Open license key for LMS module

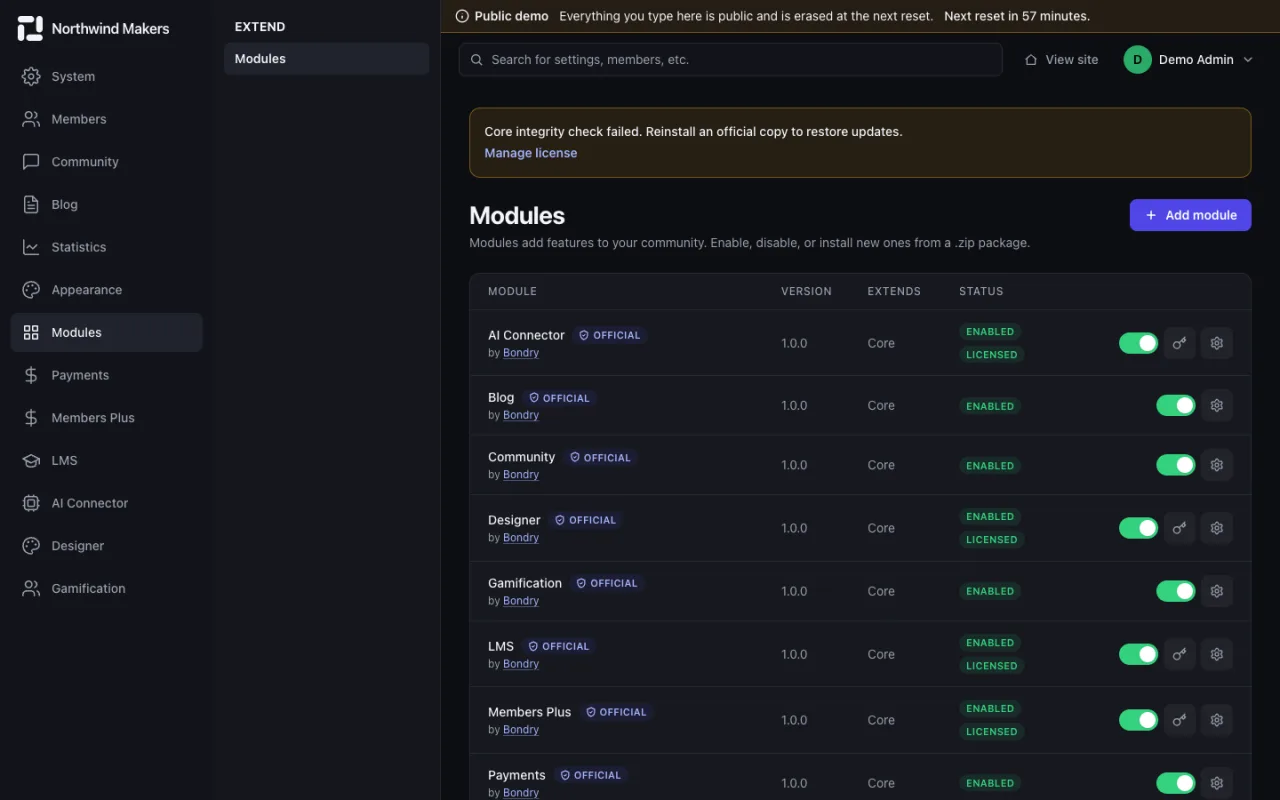pyautogui.click(x=1180, y=654)
